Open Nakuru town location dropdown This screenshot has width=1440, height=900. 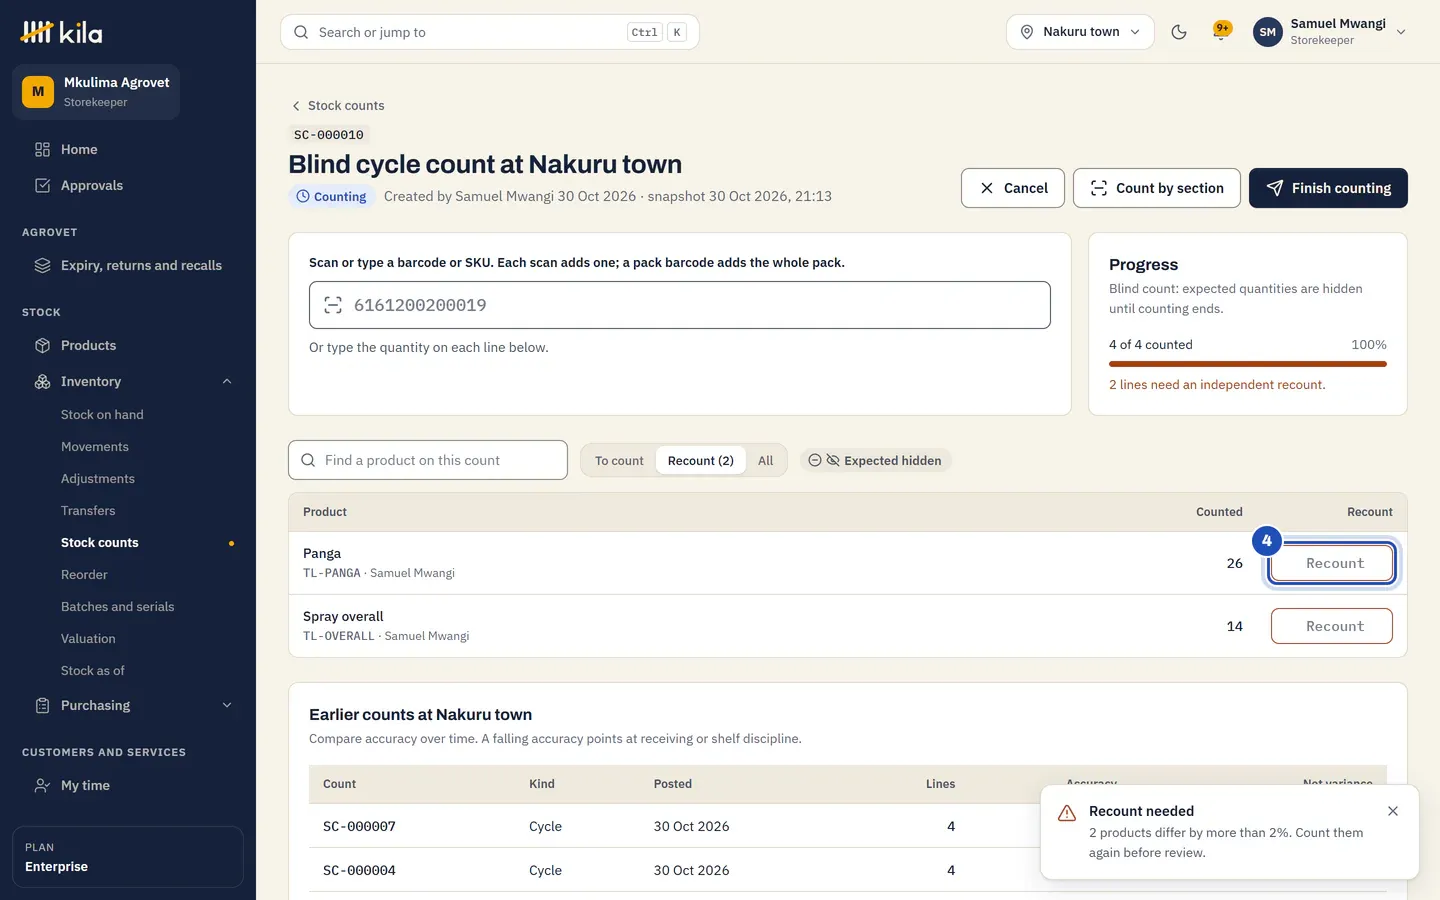pyautogui.click(x=1080, y=32)
